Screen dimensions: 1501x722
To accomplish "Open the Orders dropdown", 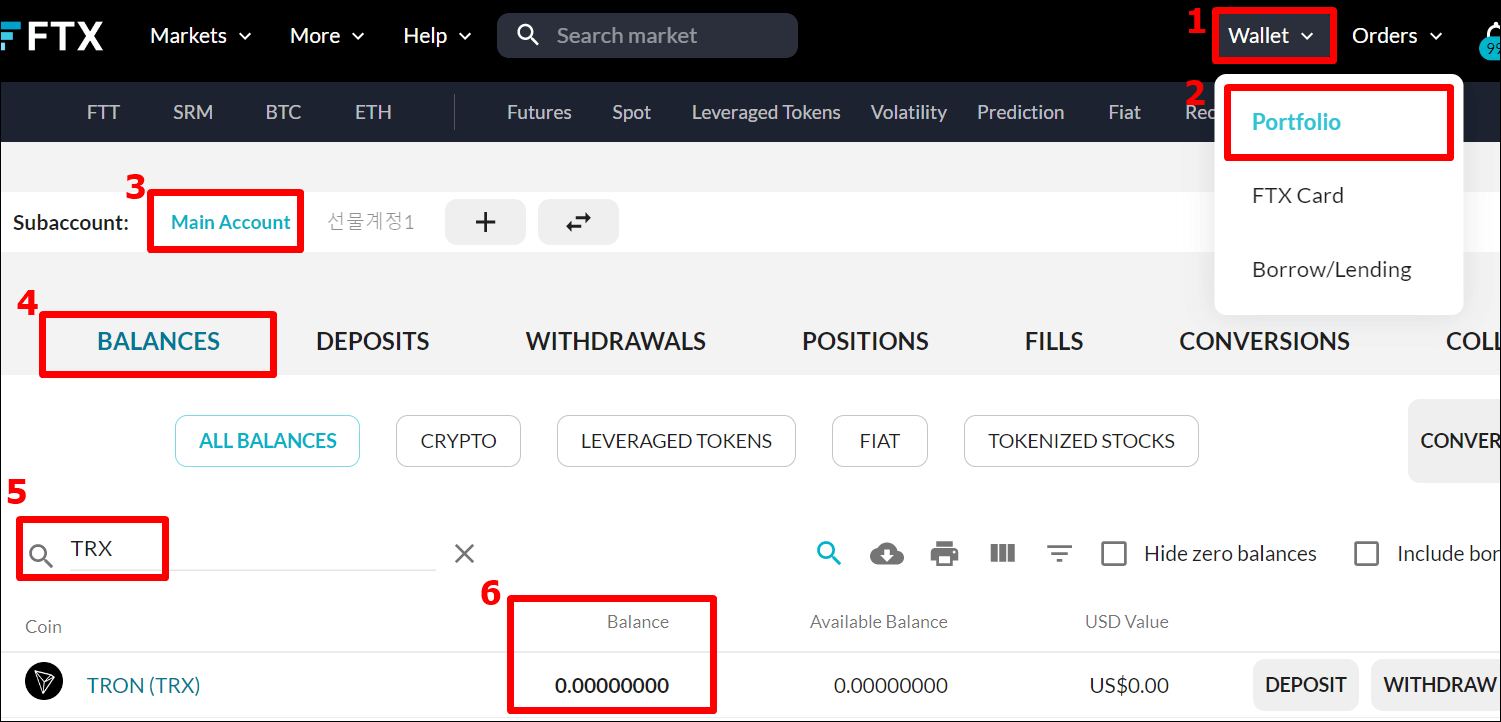I will [x=1397, y=36].
